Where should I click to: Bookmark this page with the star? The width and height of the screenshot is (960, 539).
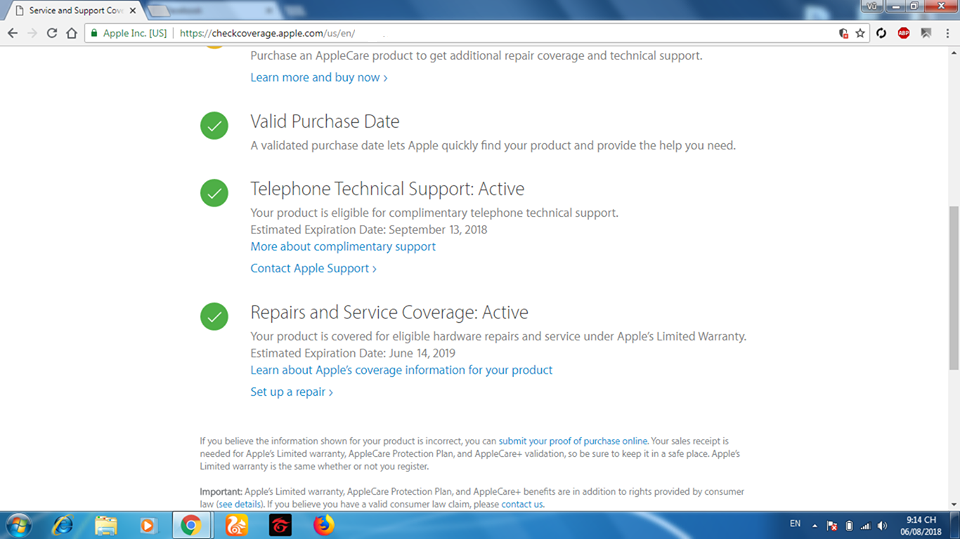[x=860, y=33]
